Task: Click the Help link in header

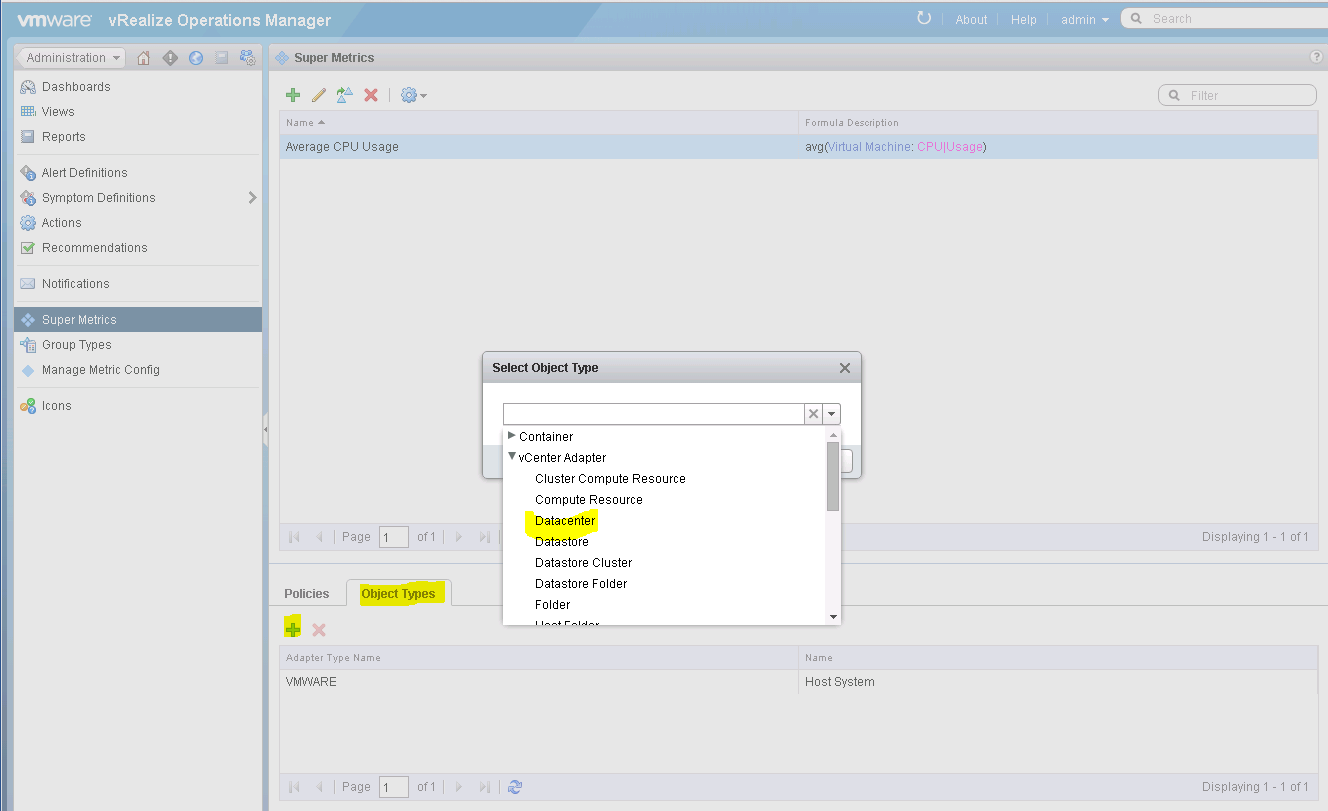Action: pyautogui.click(x=1023, y=19)
